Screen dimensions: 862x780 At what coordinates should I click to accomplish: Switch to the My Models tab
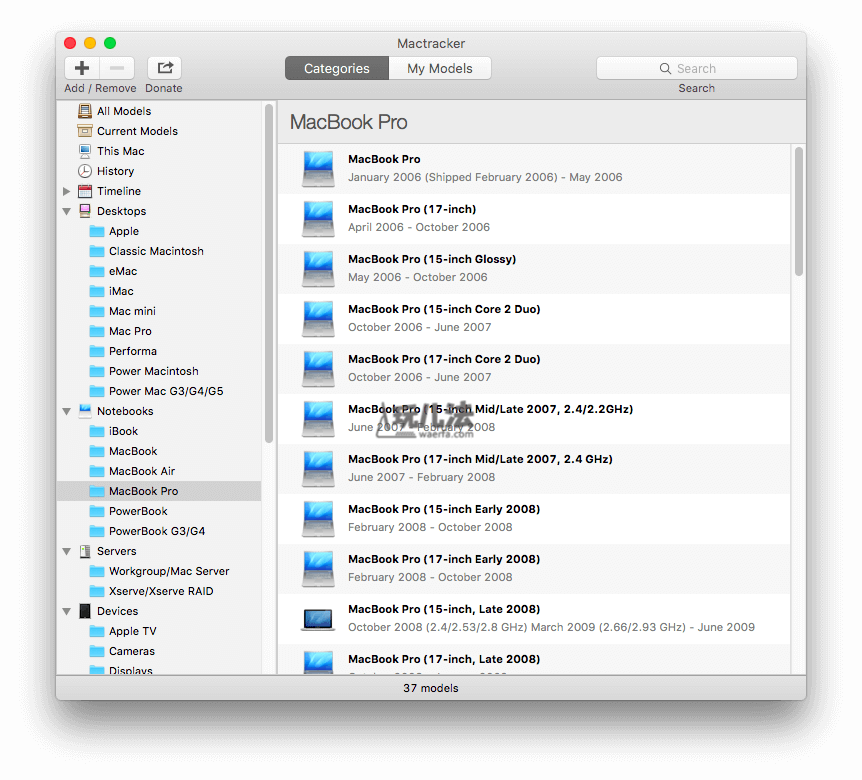(440, 69)
